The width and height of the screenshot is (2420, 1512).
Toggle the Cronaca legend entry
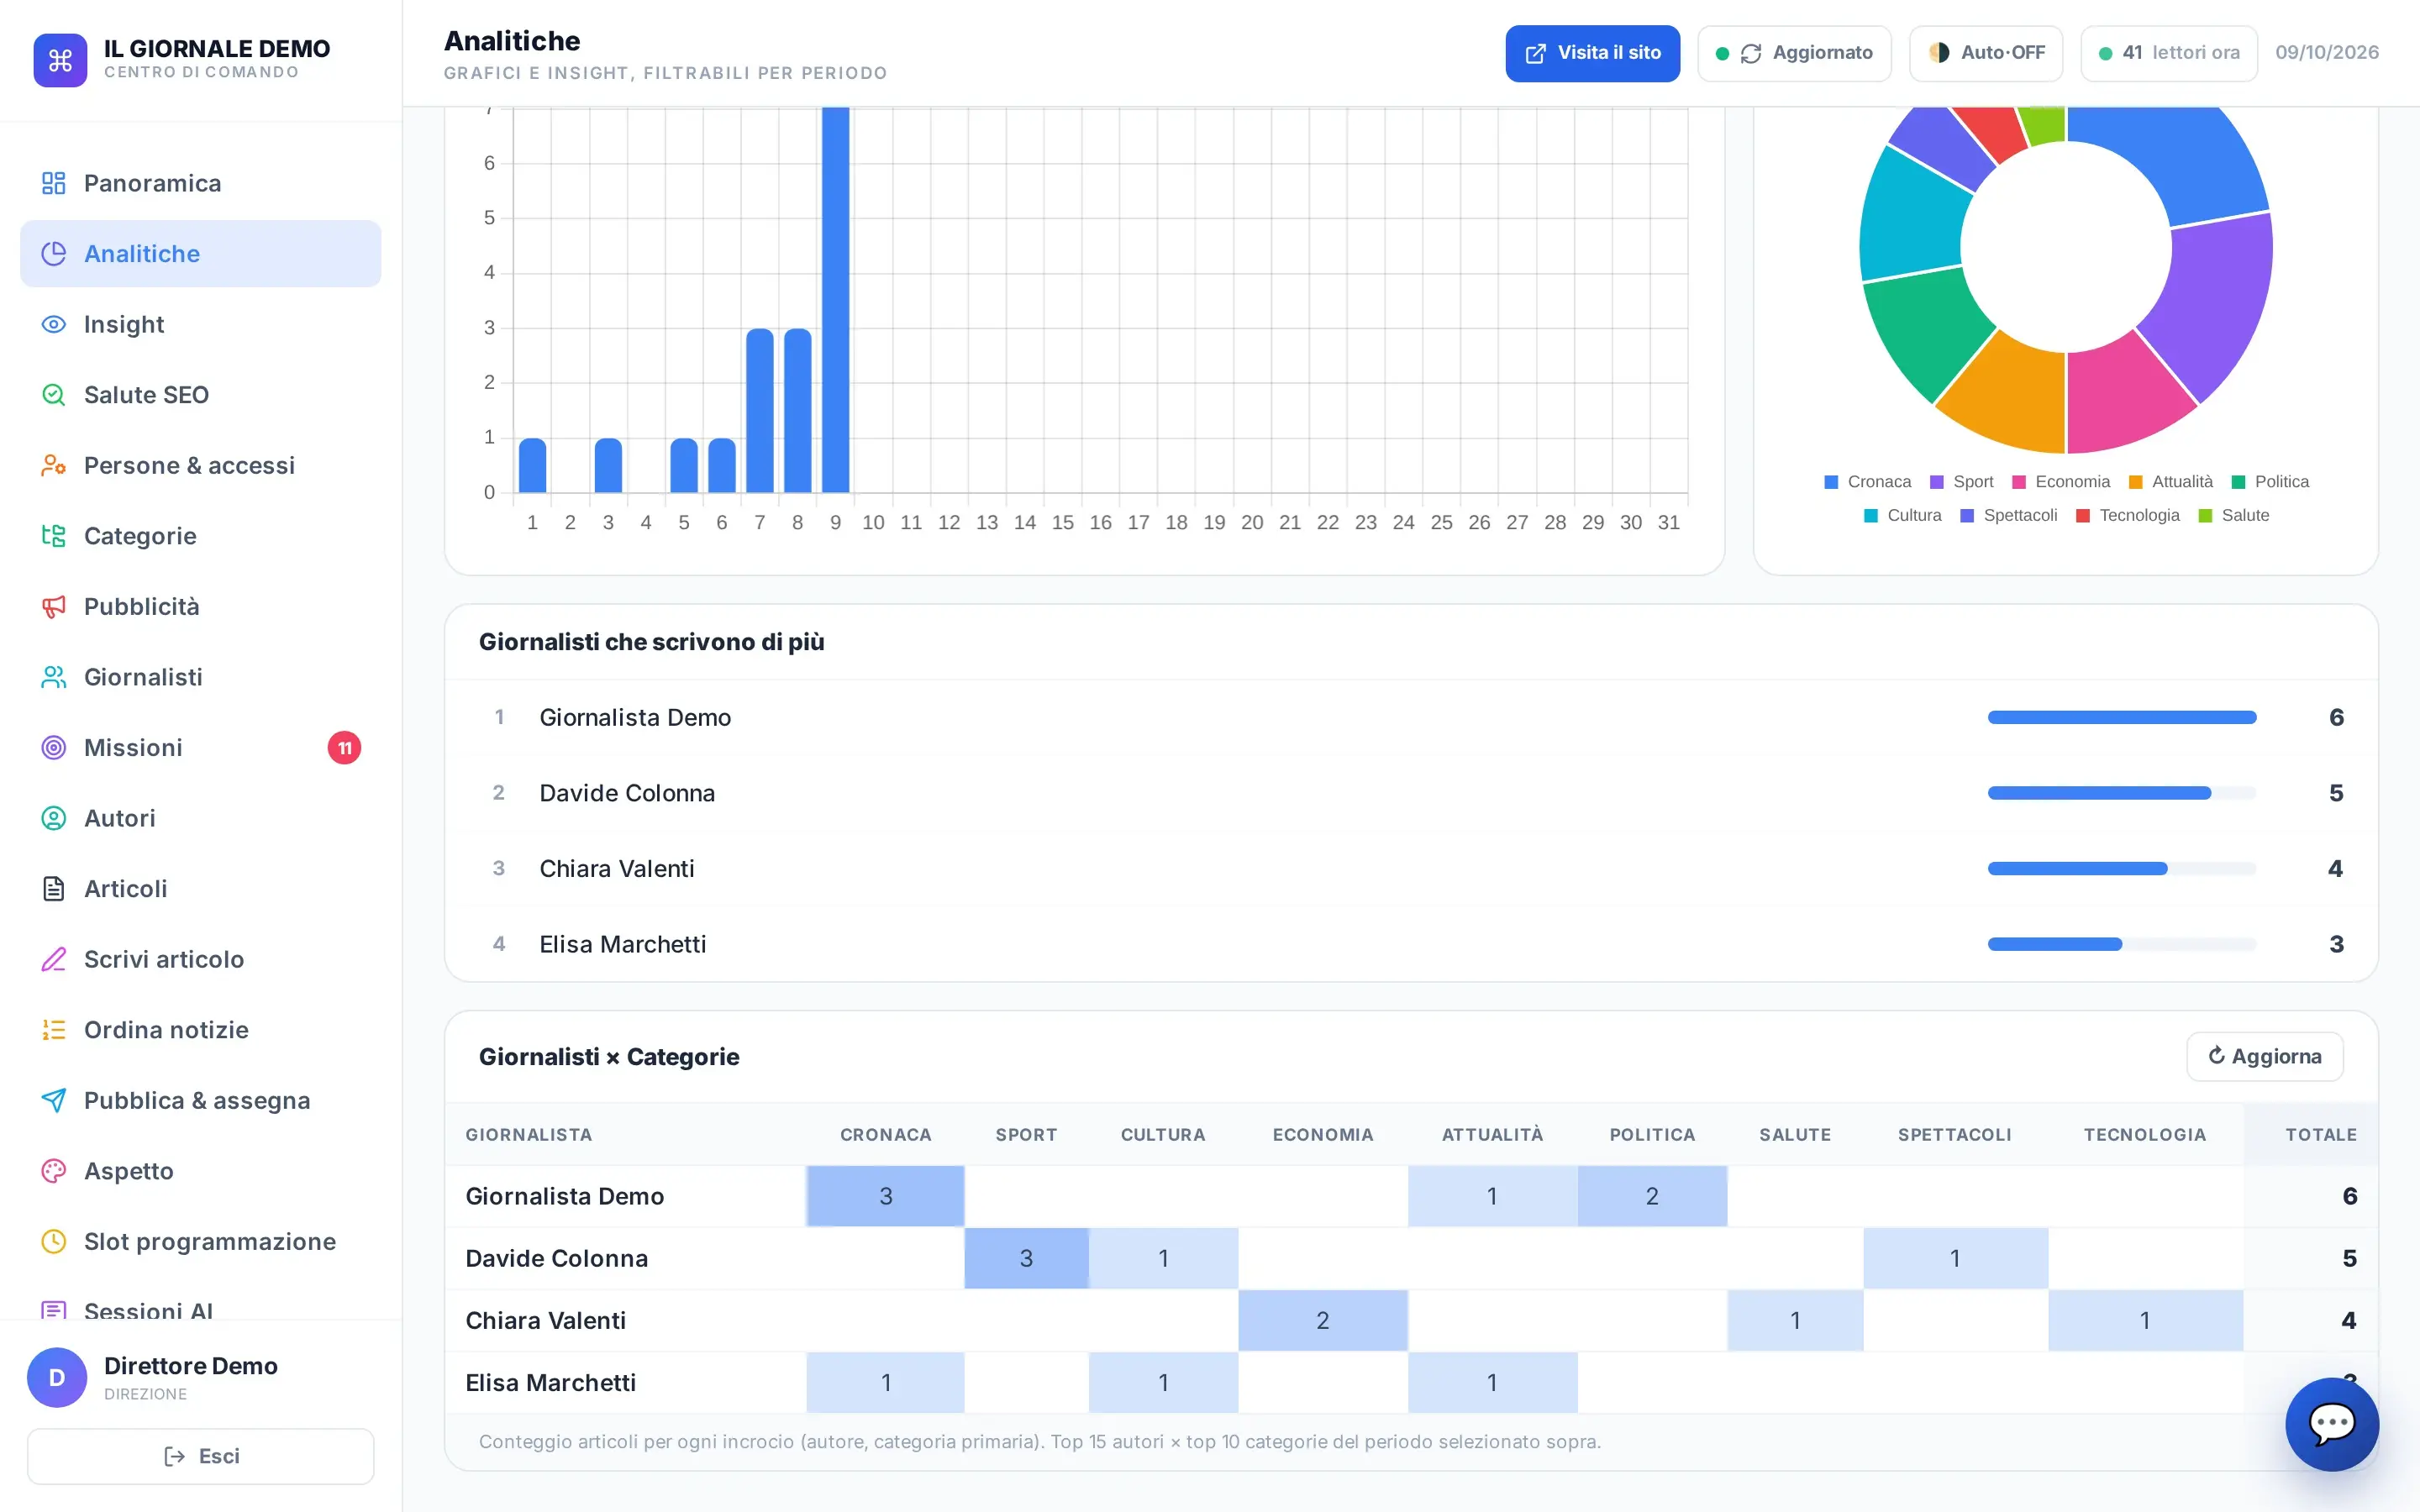[x=1867, y=482]
